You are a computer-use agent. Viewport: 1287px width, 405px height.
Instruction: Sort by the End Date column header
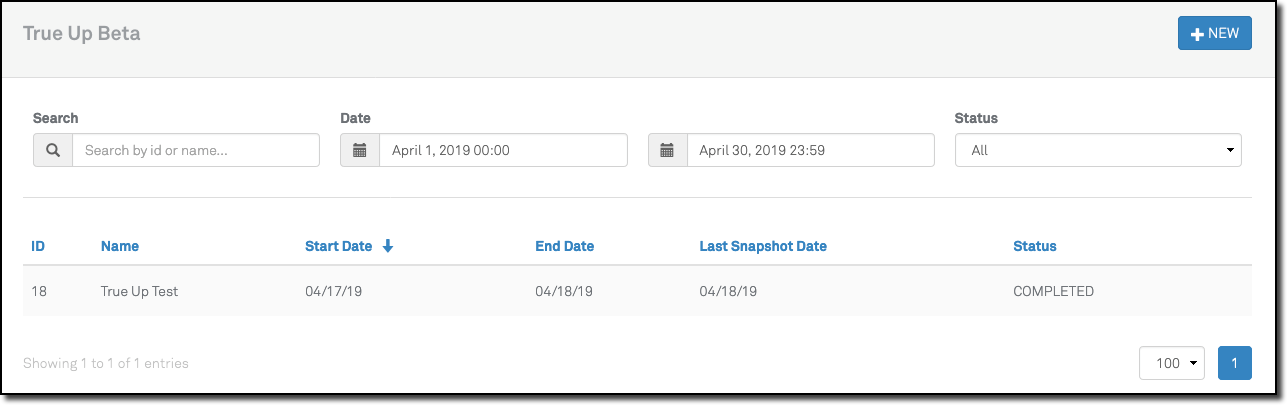pyautogui.click(x=564, y=246)
